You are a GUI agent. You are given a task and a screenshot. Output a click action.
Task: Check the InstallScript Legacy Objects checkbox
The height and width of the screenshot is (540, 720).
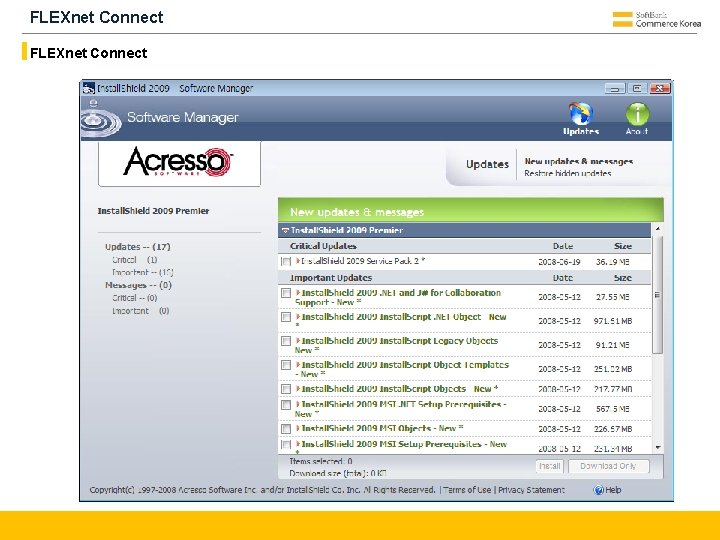(286, 341)
